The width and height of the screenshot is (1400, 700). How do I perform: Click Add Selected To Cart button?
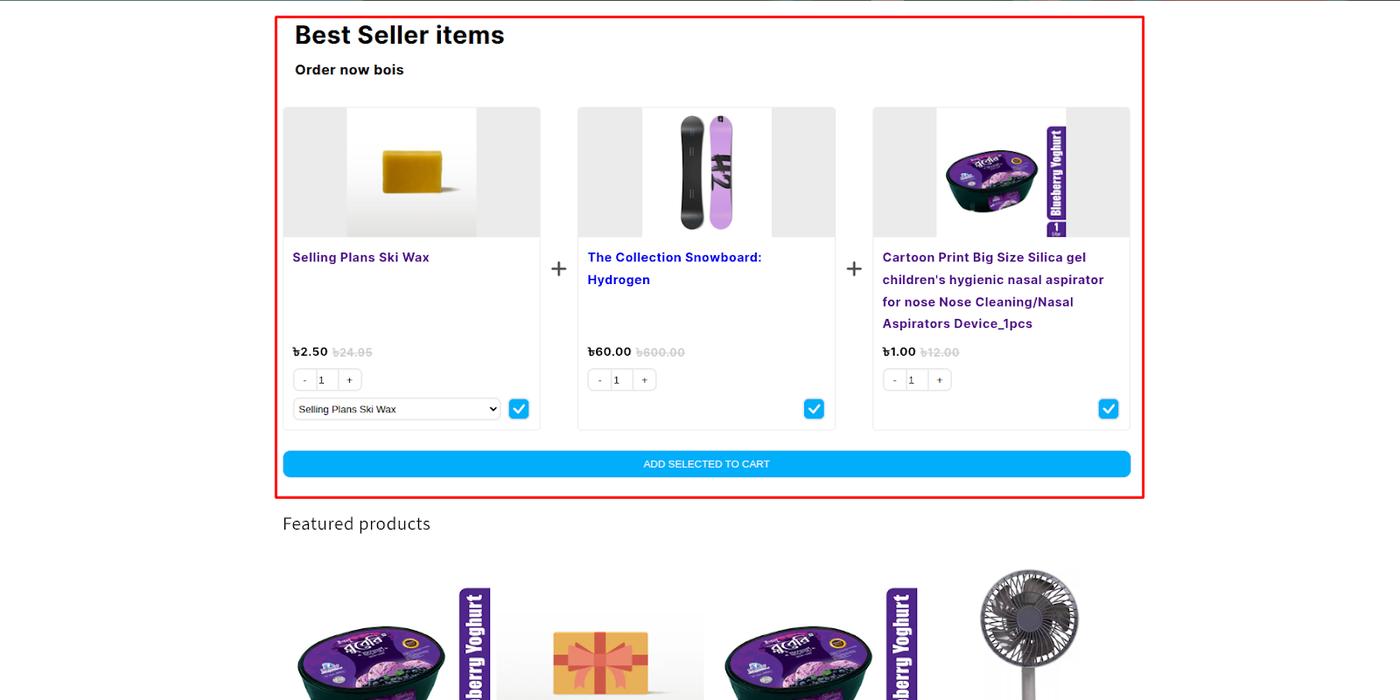(706, 464)
